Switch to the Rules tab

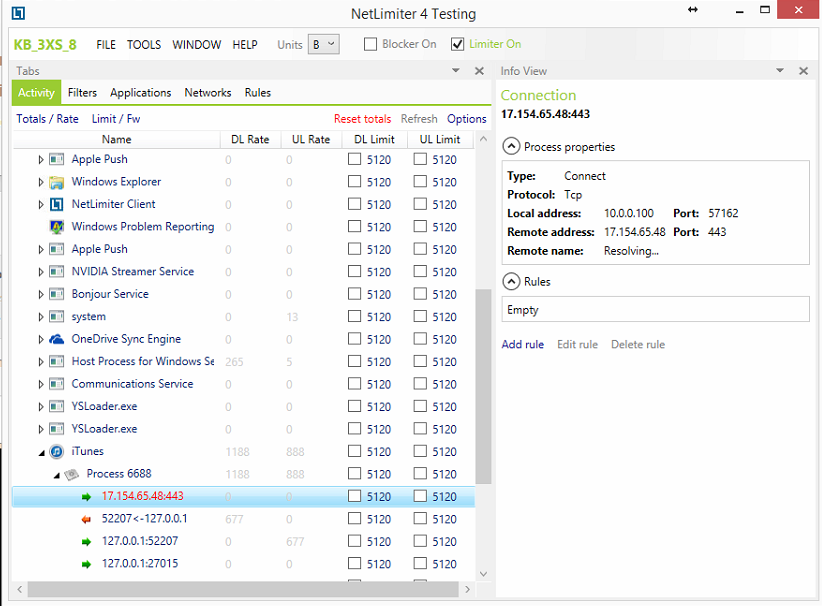click(257, 93)
